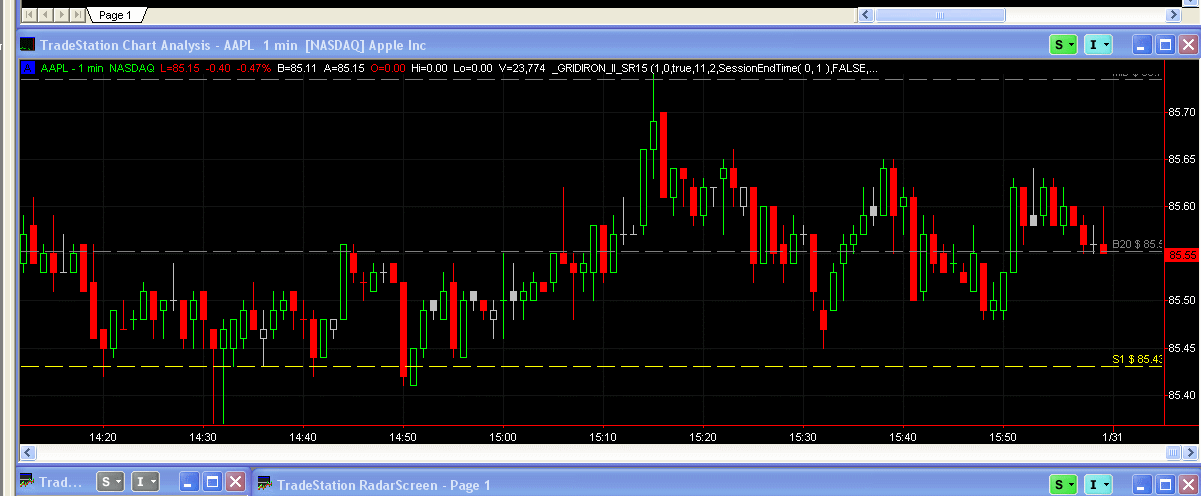The image size is (1201, 496).
Task: Click the 'AAPL - 1 min NASDAQ' status text
Action: (x=97, y=68)
